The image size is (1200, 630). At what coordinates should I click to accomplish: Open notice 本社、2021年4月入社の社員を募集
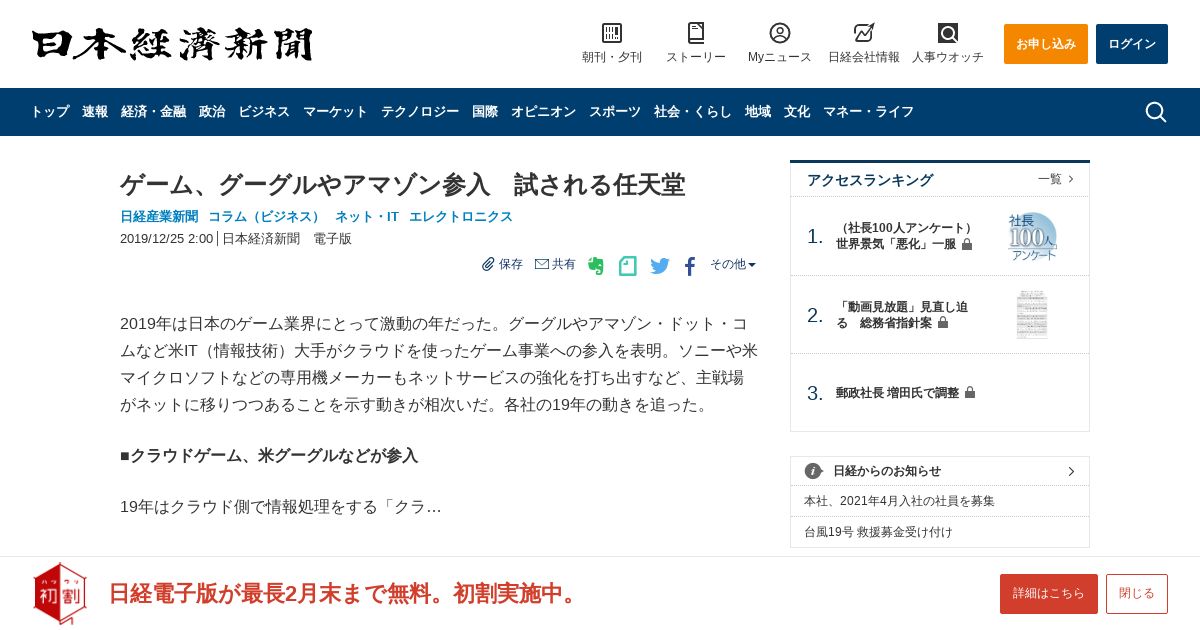899,501
